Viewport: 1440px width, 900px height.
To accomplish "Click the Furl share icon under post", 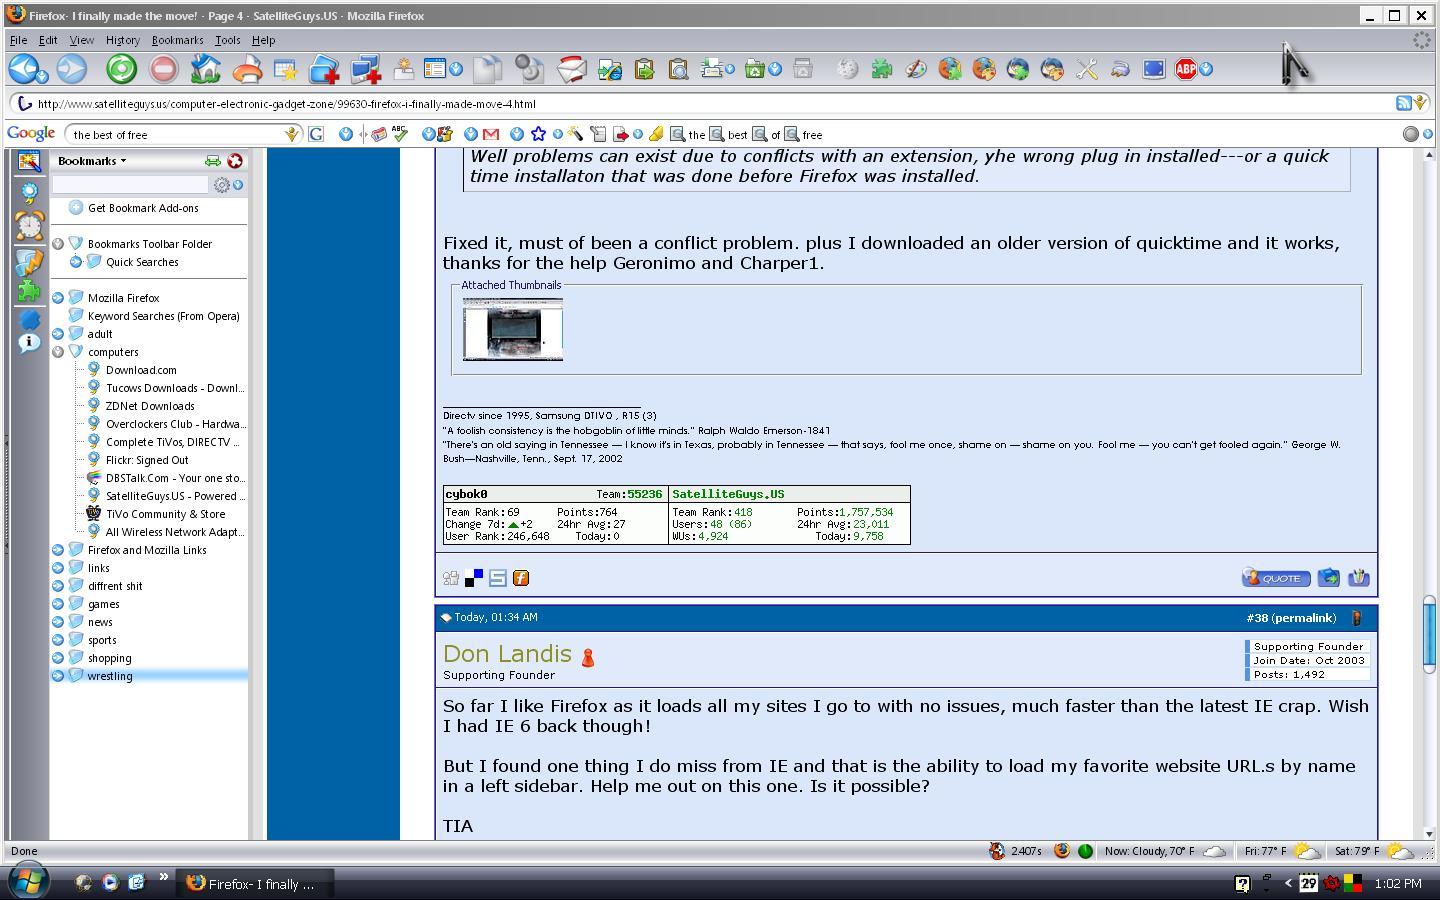I will 520,578.
